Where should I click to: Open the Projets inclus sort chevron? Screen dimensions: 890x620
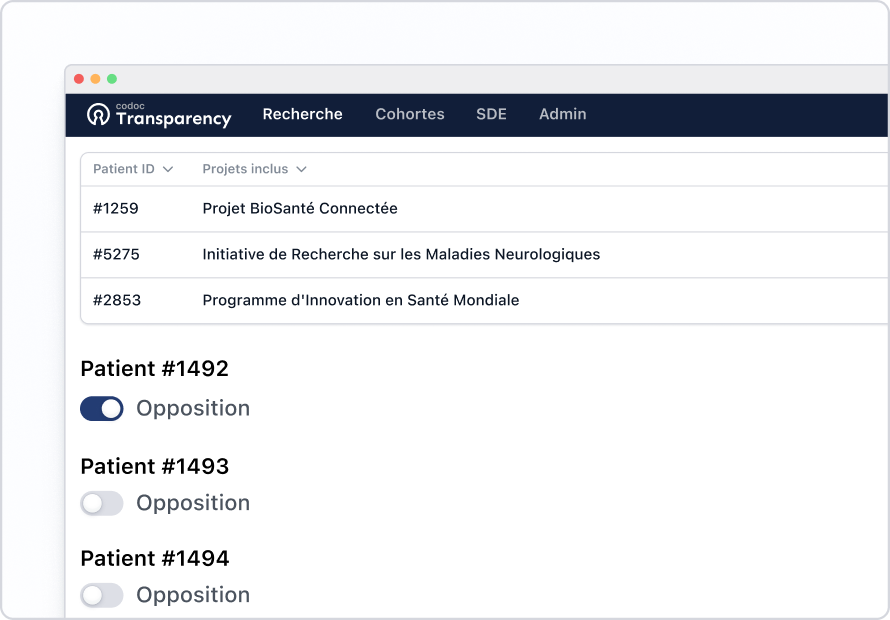pyautogui.click(x=301, y=170)
